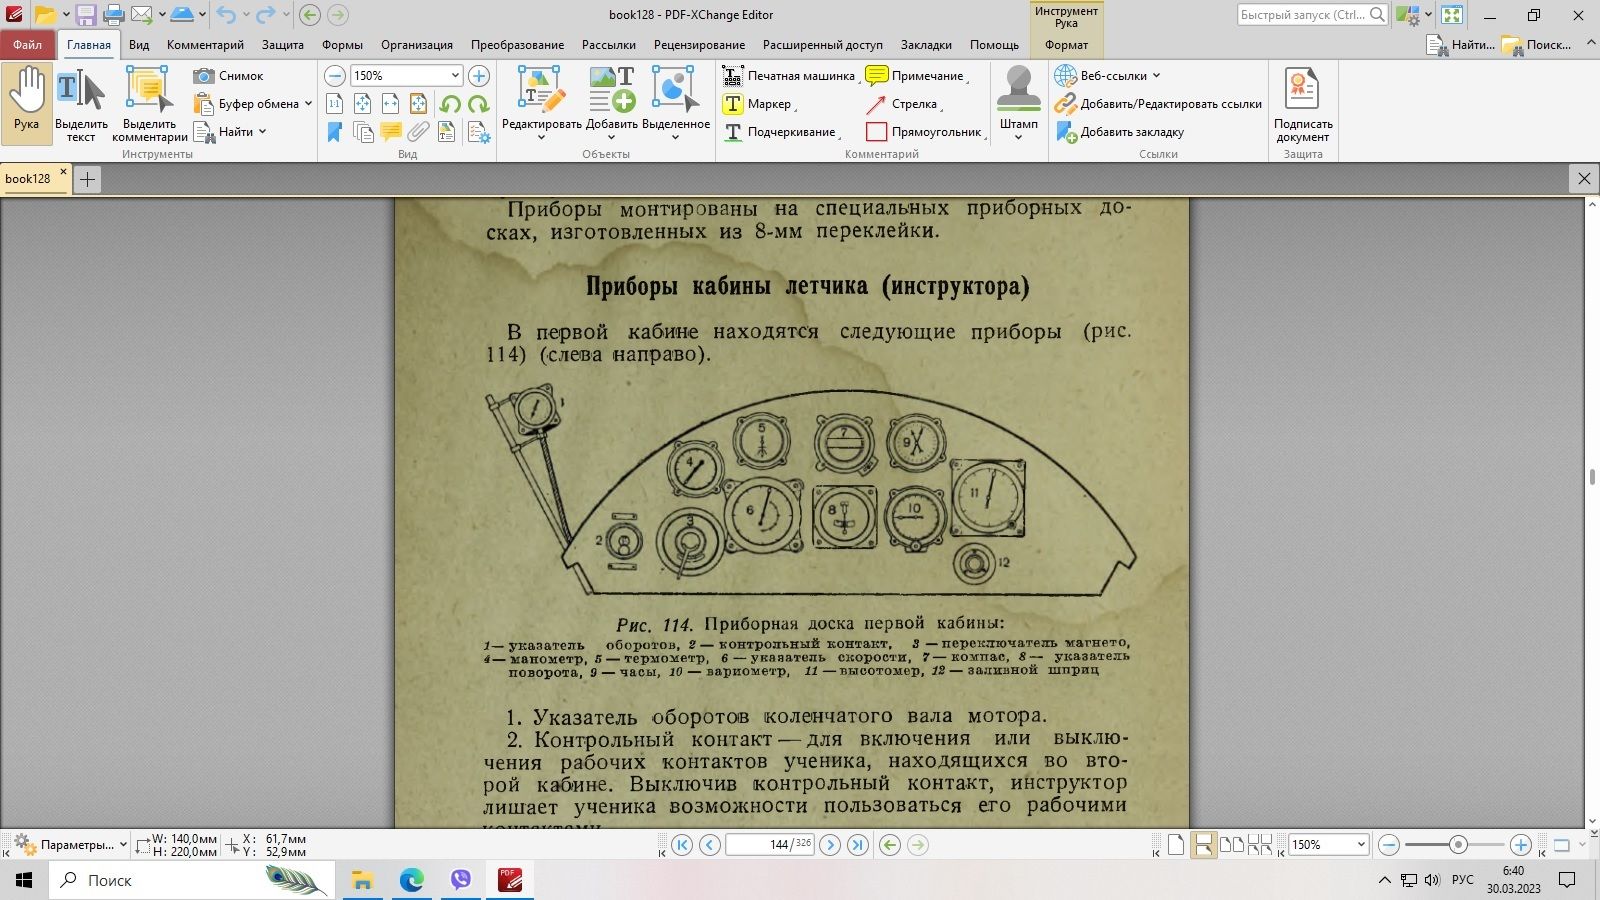This screenshot has width=1600, height=900.
Task: Click Add/Edit Links (Добавить/Редактировать ссылки)
Action: pyautogui.click(x=1160, y=104)
